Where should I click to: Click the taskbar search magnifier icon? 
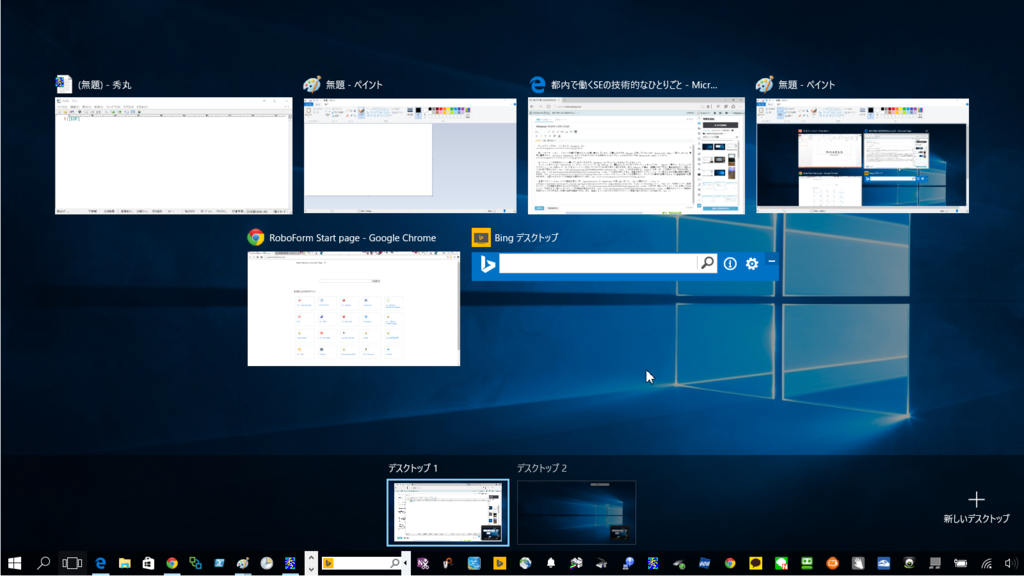click(x=43, y=563)
